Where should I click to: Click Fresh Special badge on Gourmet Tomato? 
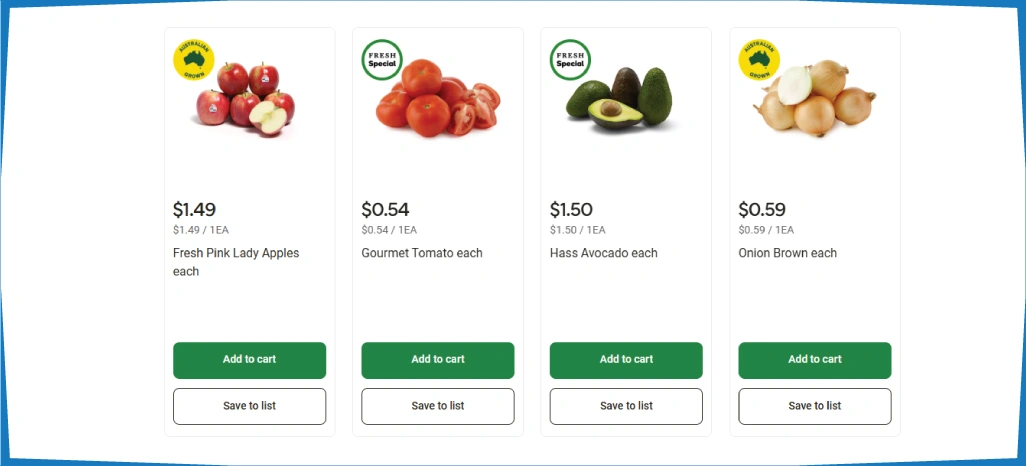(382, 60)
